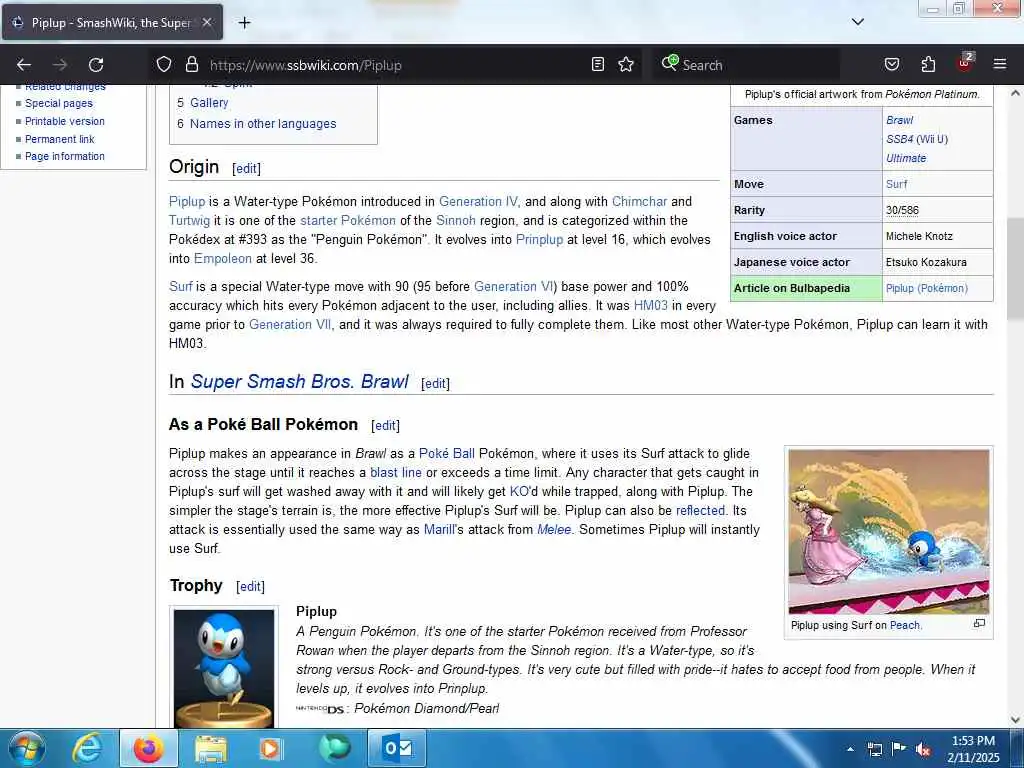
Task: Edit As a Poké Ball Pokémon section
Action: [x=385, y=426]
